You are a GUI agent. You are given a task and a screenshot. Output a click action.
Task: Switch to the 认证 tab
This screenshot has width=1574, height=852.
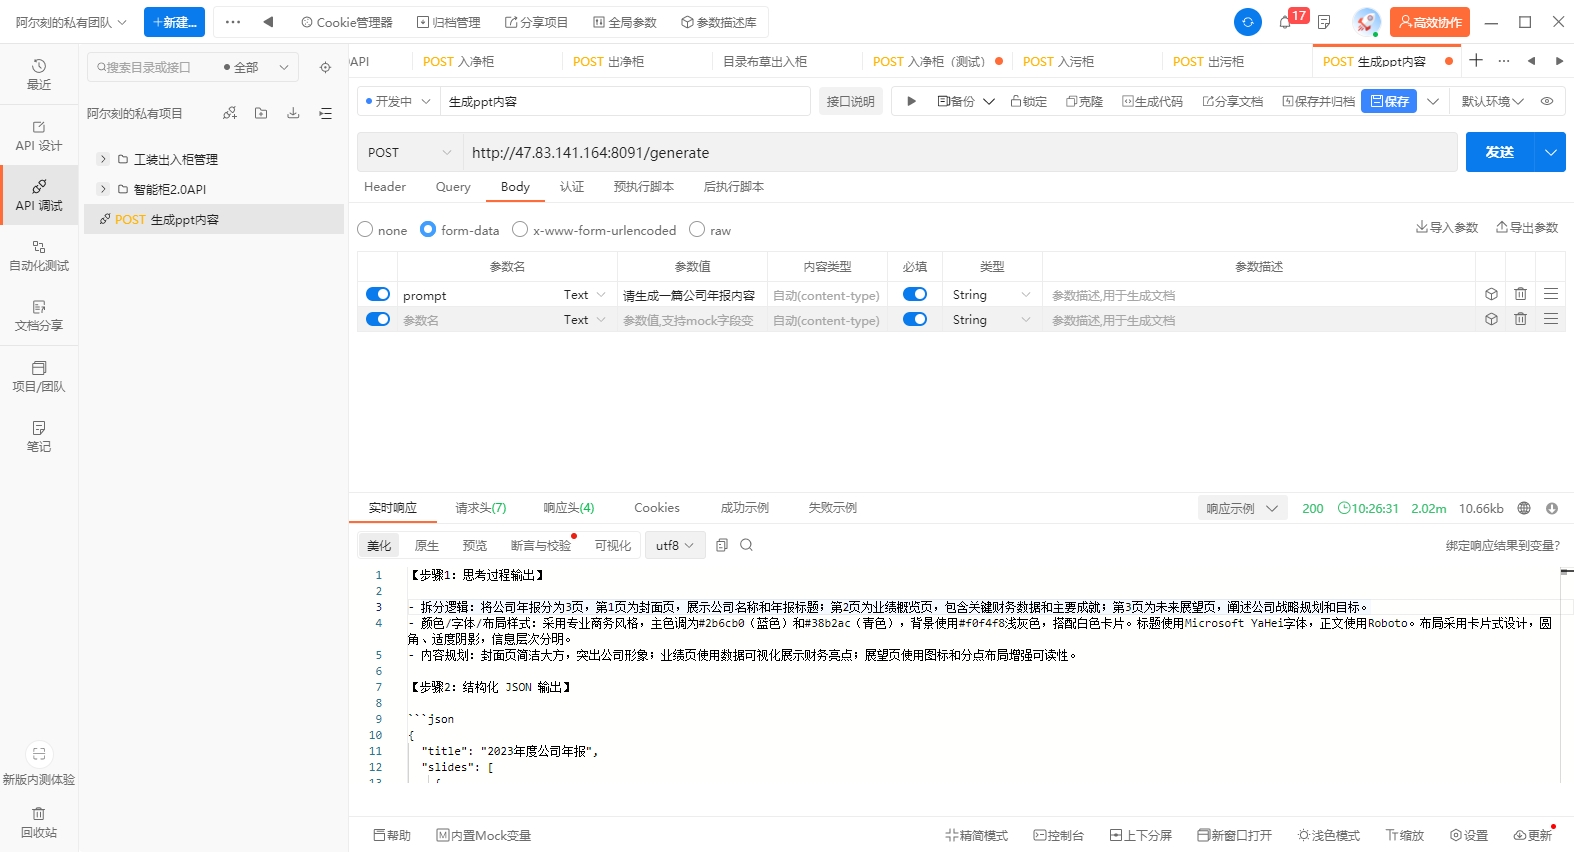(572, 187)
